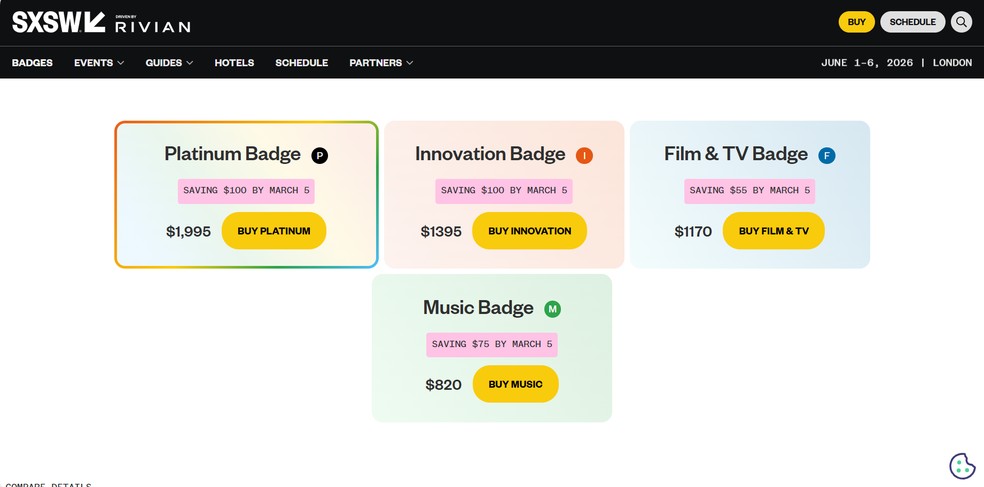Expand the Events dropdown menu

[x=99, y=63]
